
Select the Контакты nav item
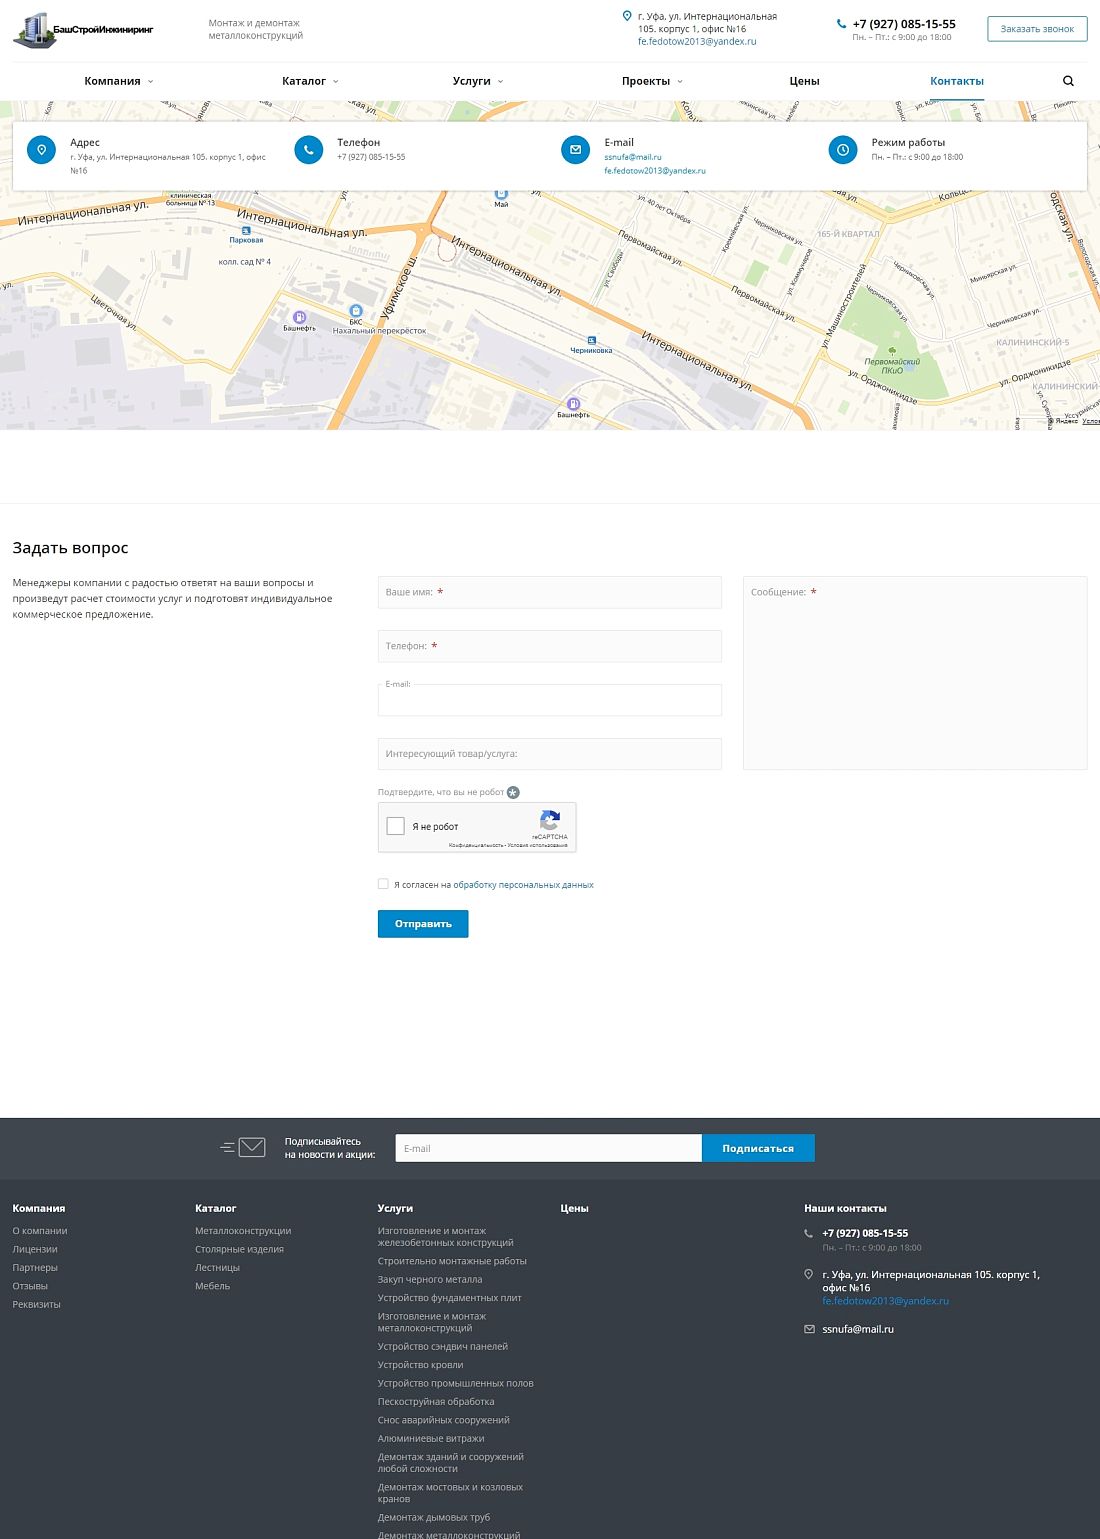pyautogui.click(x=957, y=81)
